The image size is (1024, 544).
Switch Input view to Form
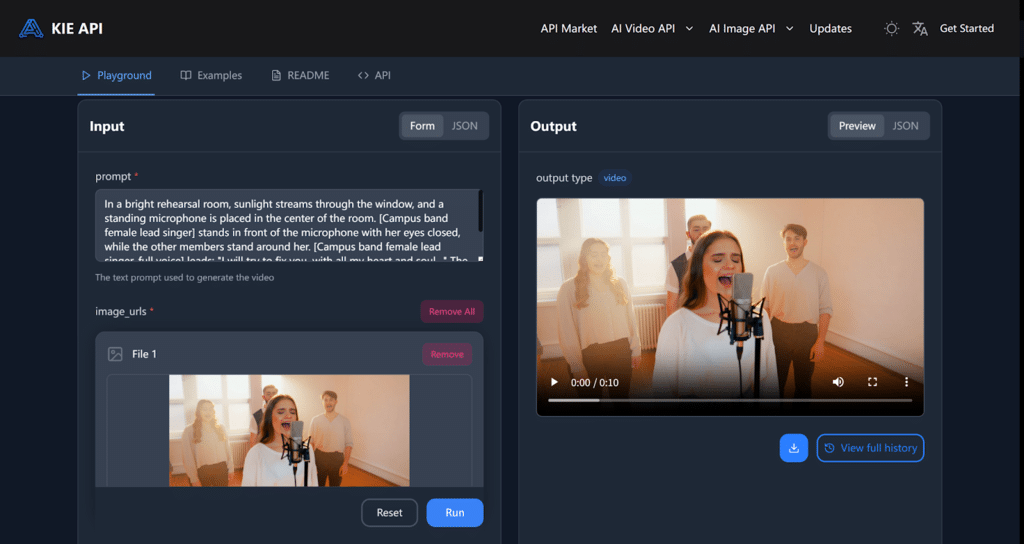(422, 126)
